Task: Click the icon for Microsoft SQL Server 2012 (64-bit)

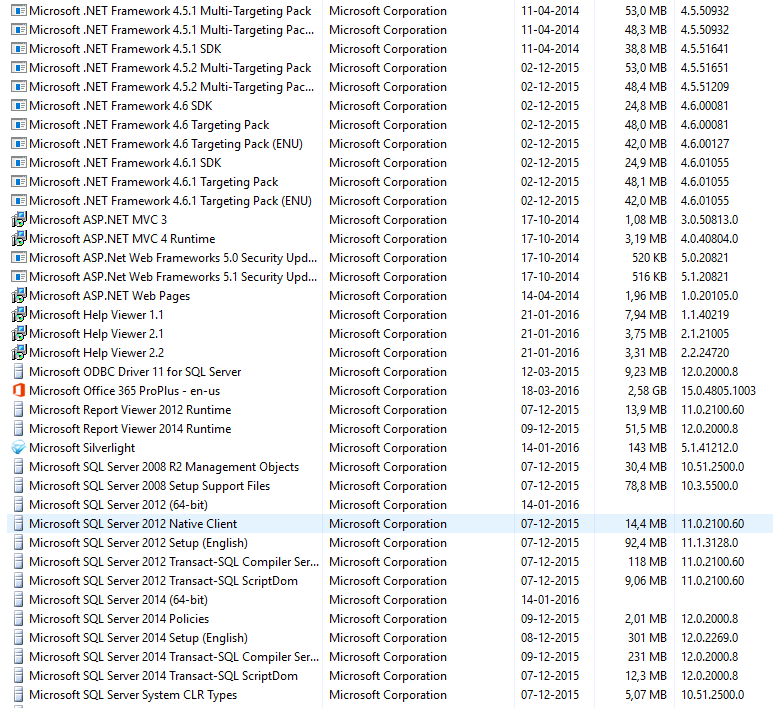Action: pyautogui.click(x=19, y=504)
